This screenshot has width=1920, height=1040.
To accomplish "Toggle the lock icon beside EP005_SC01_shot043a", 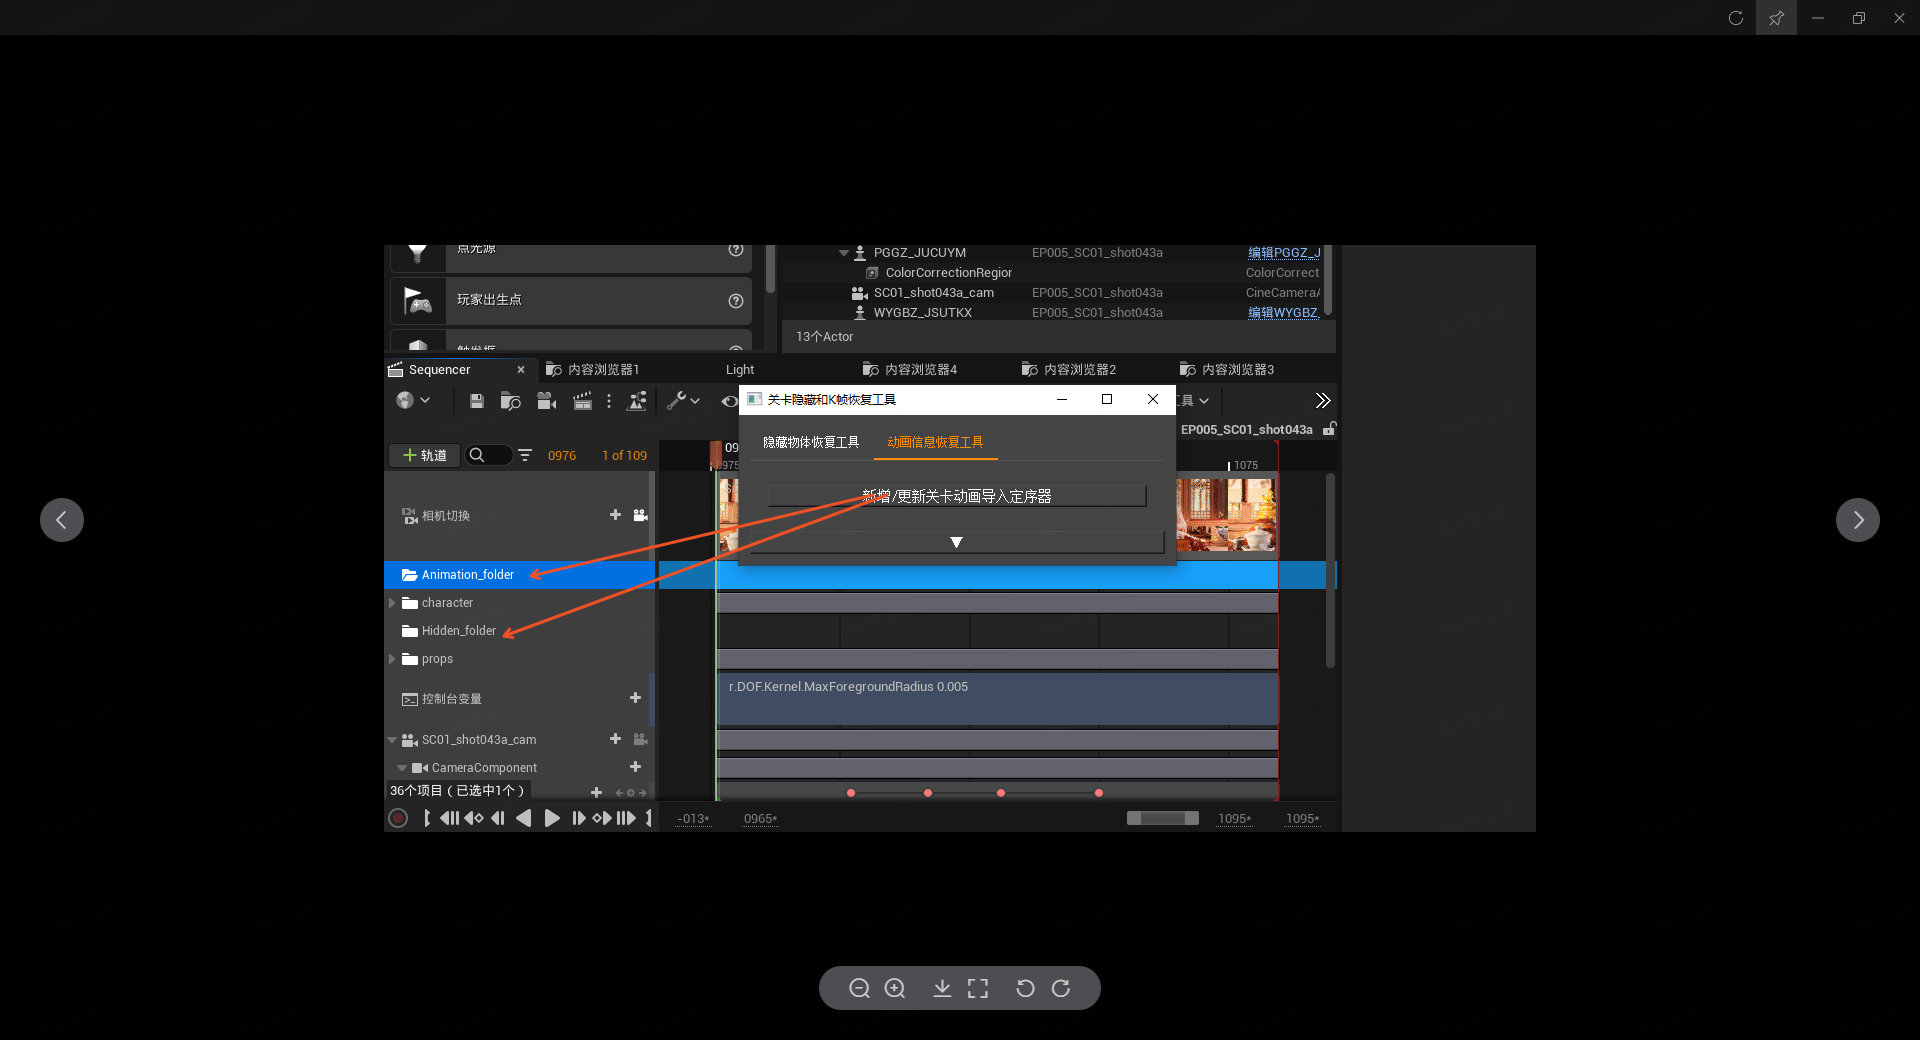I will tap(1329, 429).
